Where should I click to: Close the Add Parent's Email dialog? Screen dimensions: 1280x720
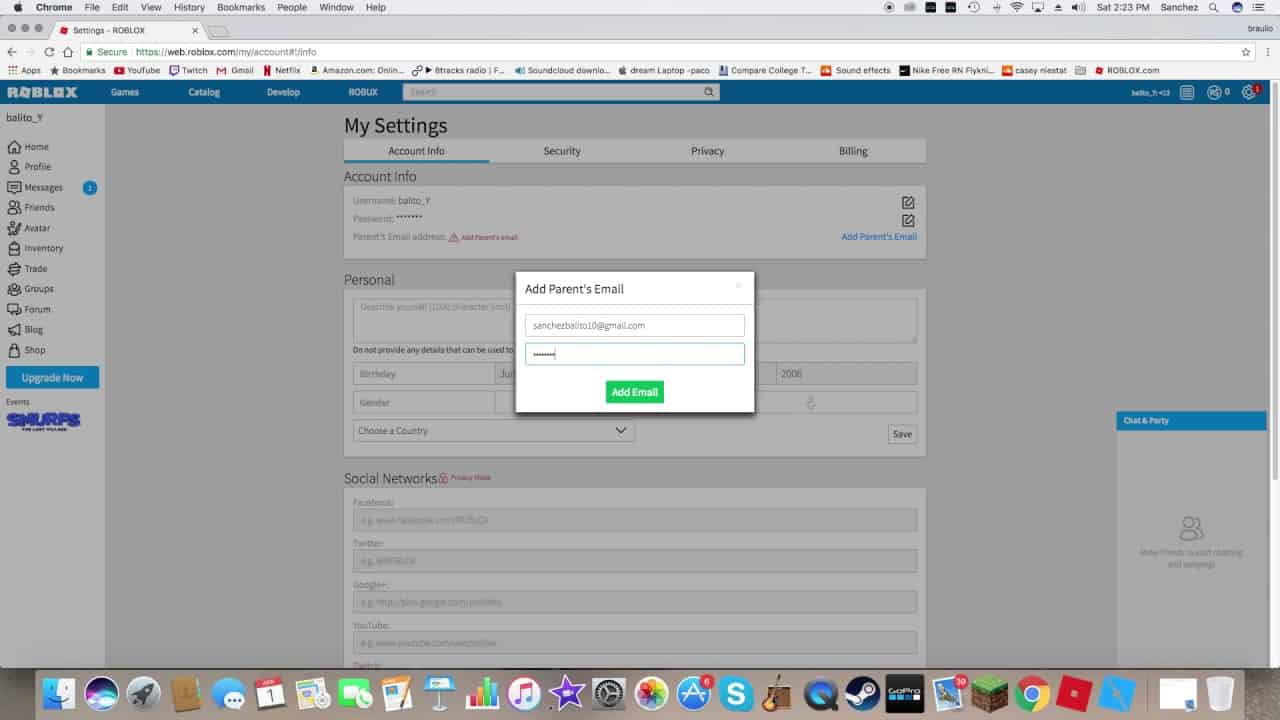pos(738,286)
